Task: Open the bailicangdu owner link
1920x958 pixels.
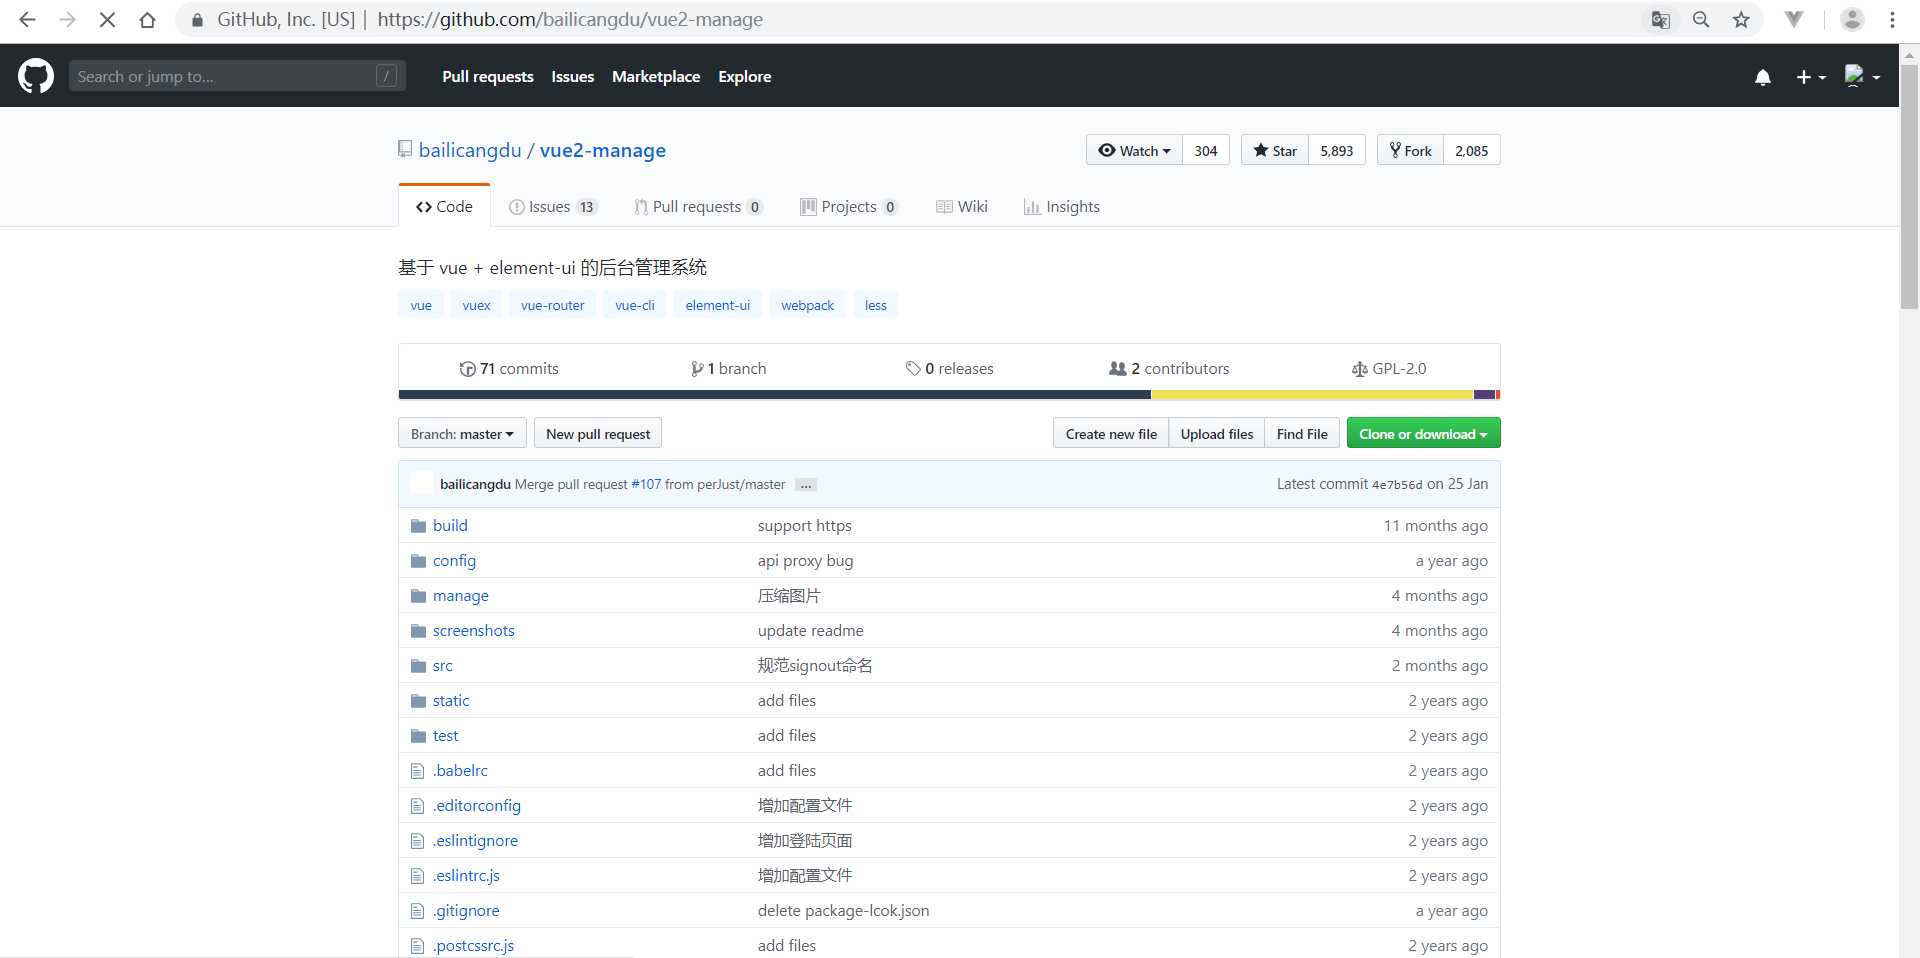Action: click(470, 150)
